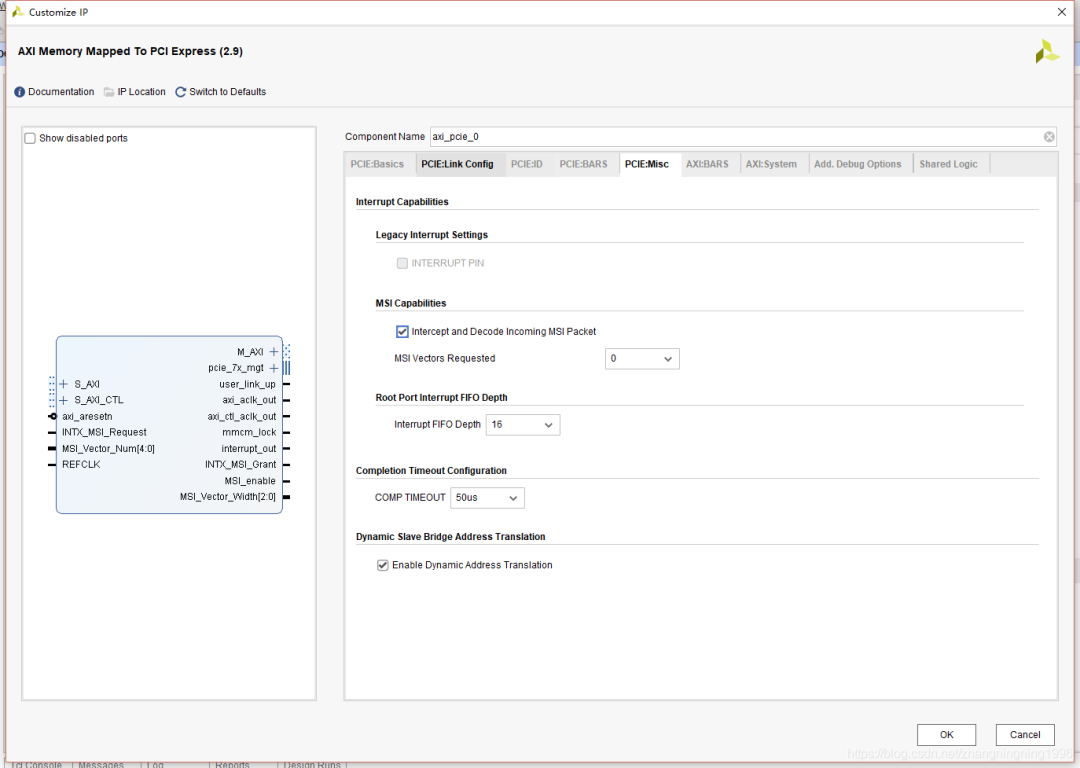This screenshot has width=1080, height=768.
Task: Switch to the Shared Logic tab
Action: coord(948,164)
